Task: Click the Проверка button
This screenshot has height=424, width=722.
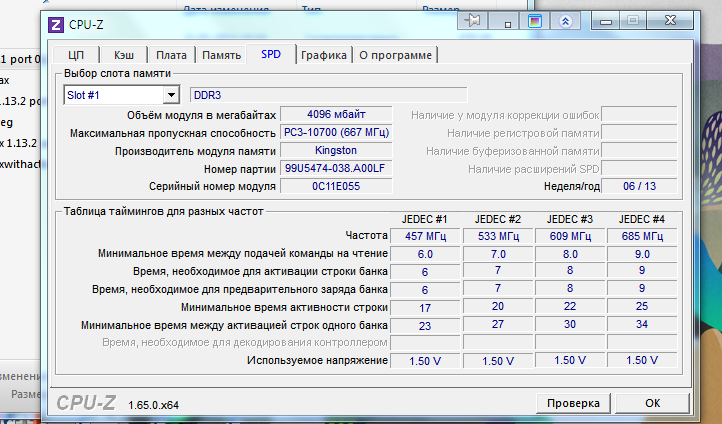Action: pos(573,403)
